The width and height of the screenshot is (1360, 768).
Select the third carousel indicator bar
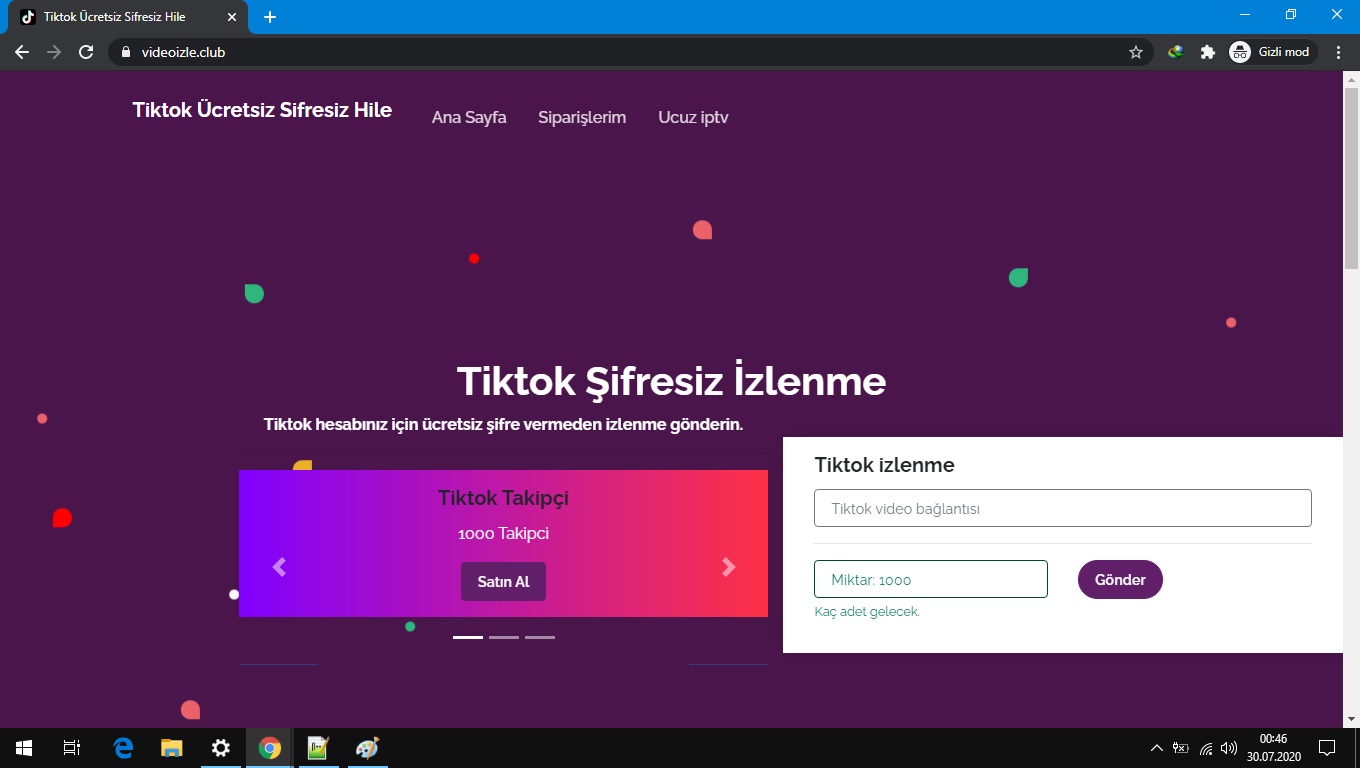[x=540, y=637]
